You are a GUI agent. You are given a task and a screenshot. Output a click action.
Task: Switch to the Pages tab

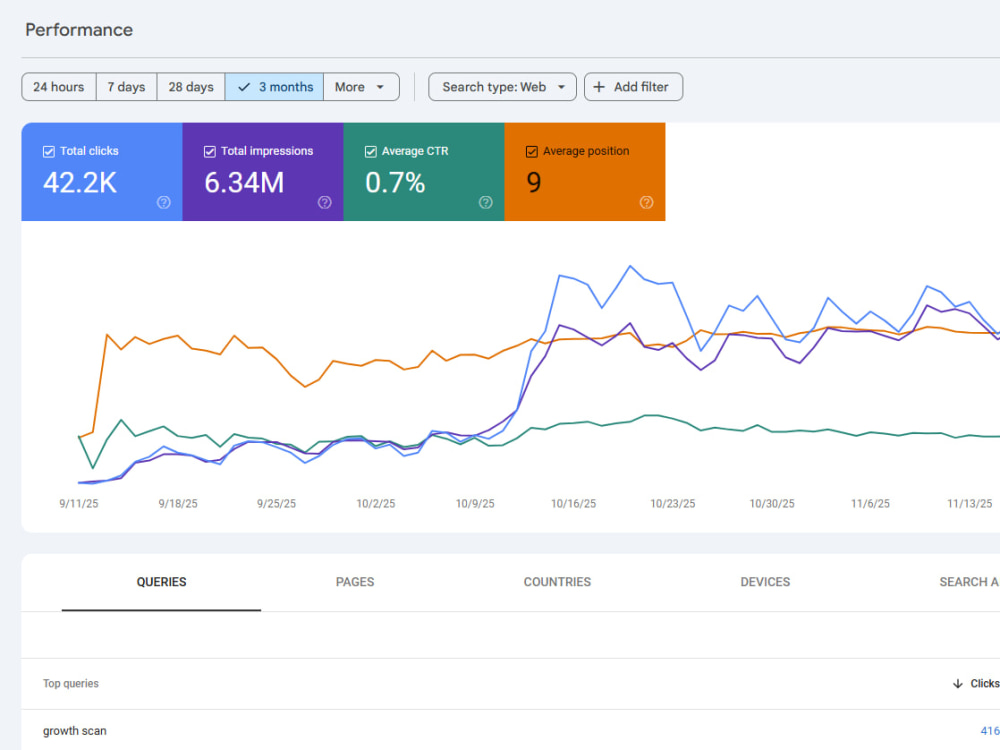(355, 582)
